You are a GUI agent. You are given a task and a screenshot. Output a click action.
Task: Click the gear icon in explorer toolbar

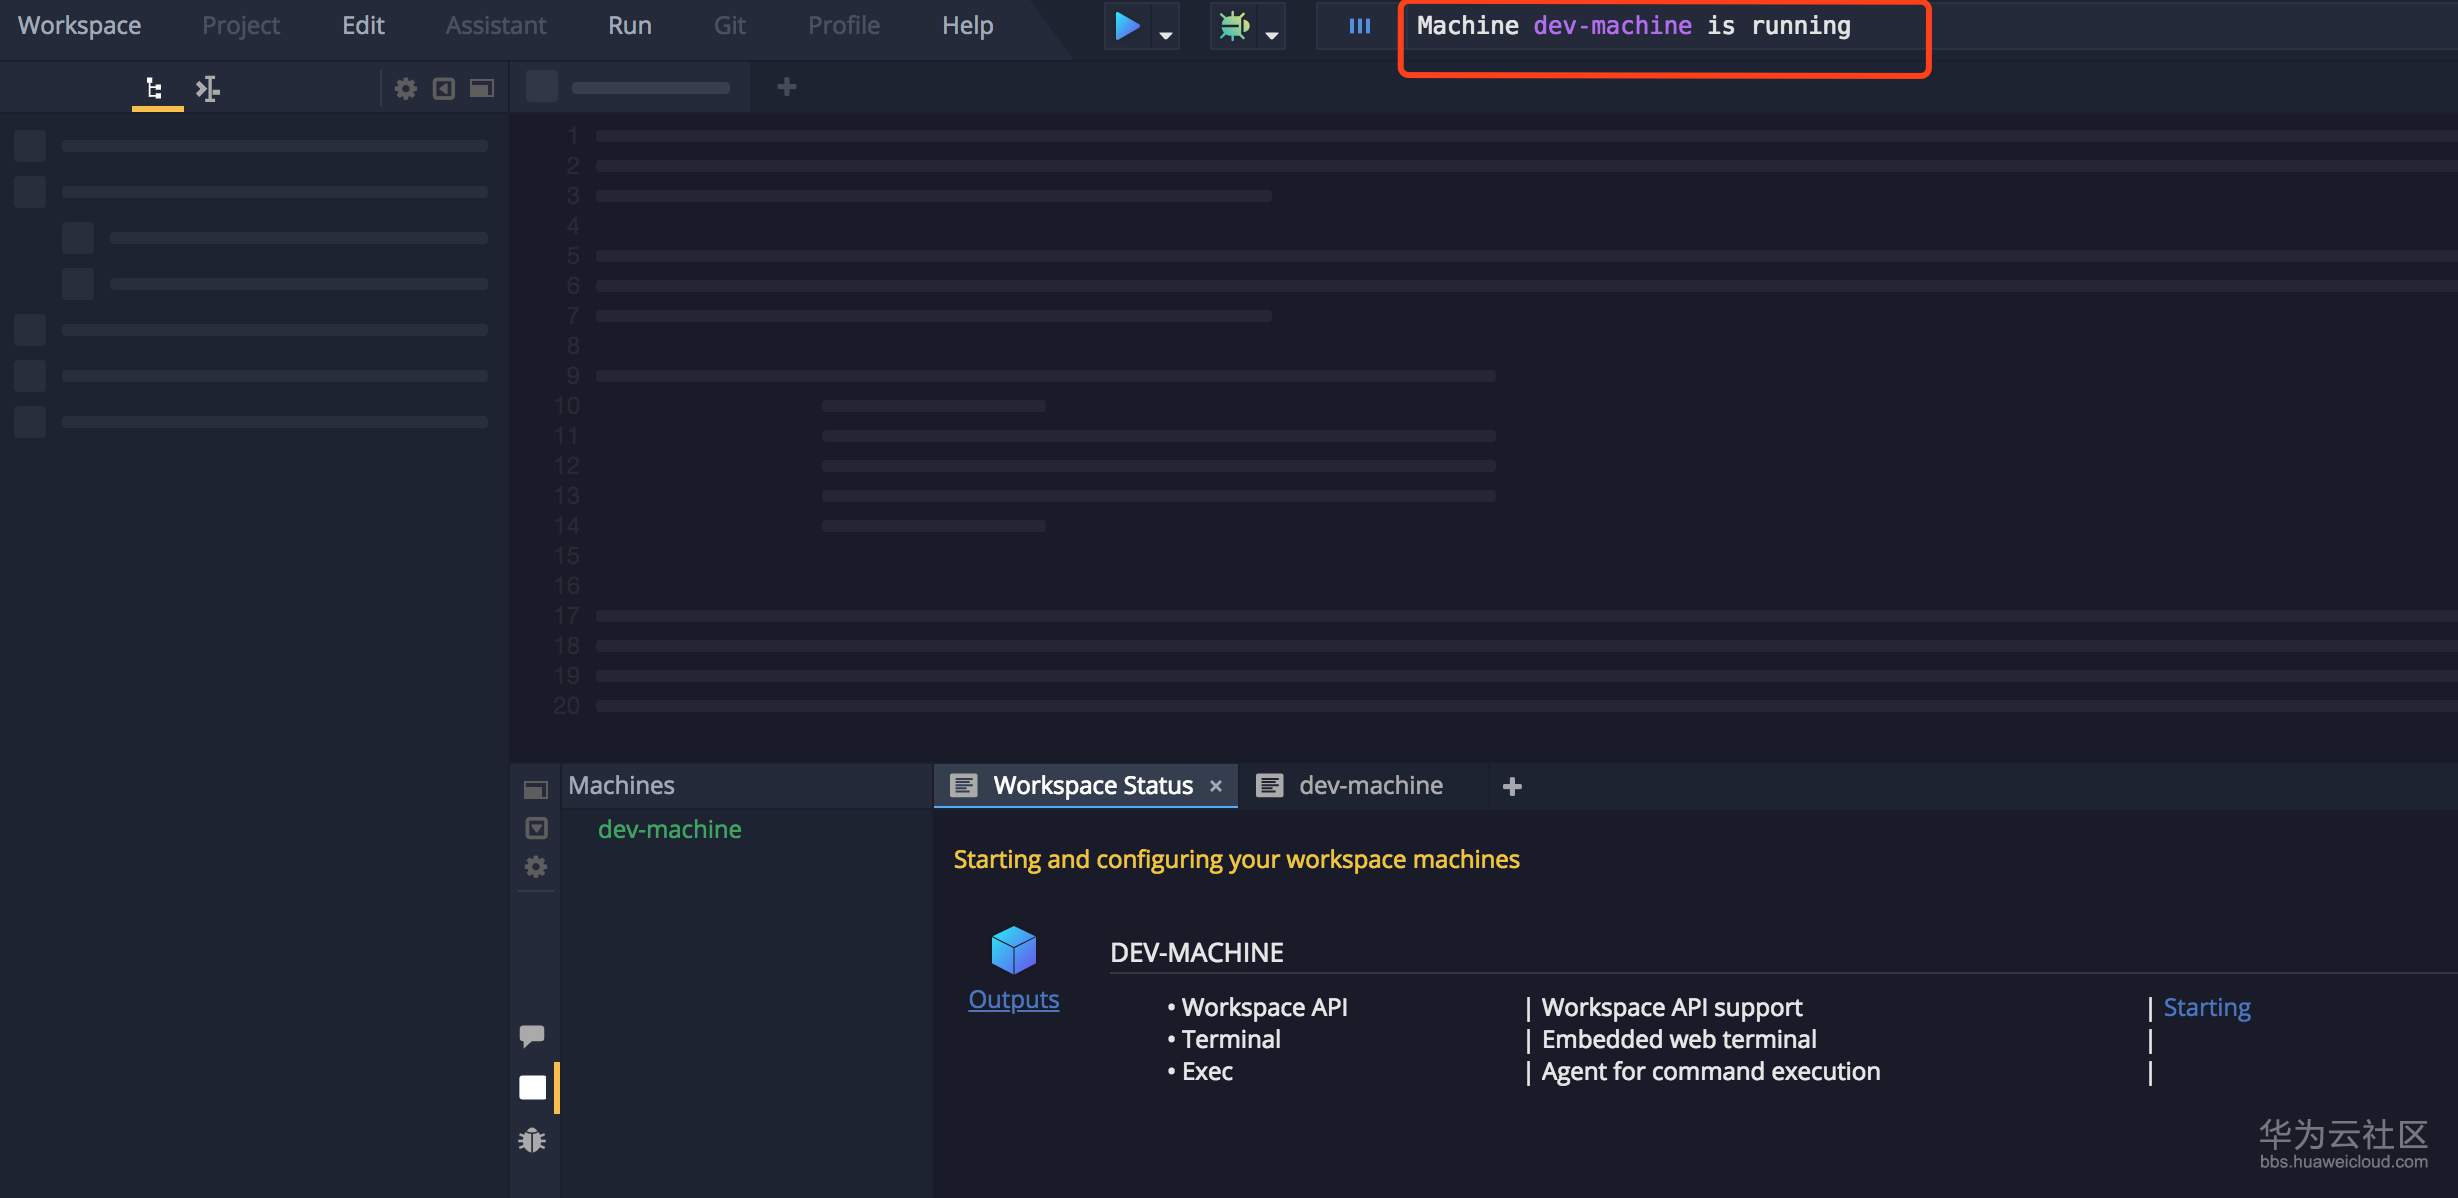pyautogui.click(x=405, y=89)
